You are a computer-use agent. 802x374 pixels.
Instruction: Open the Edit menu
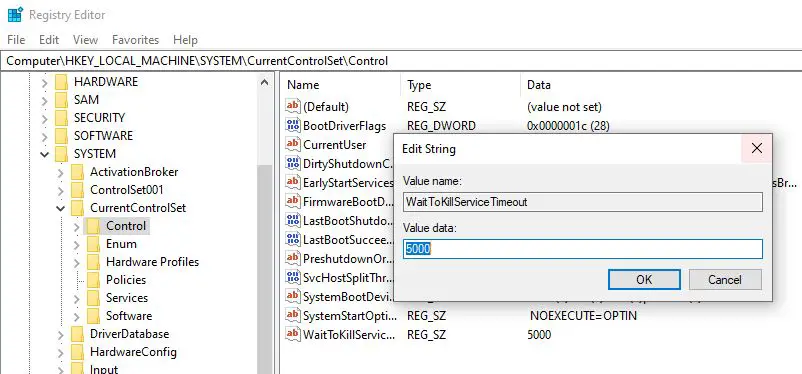pos(49,40)
